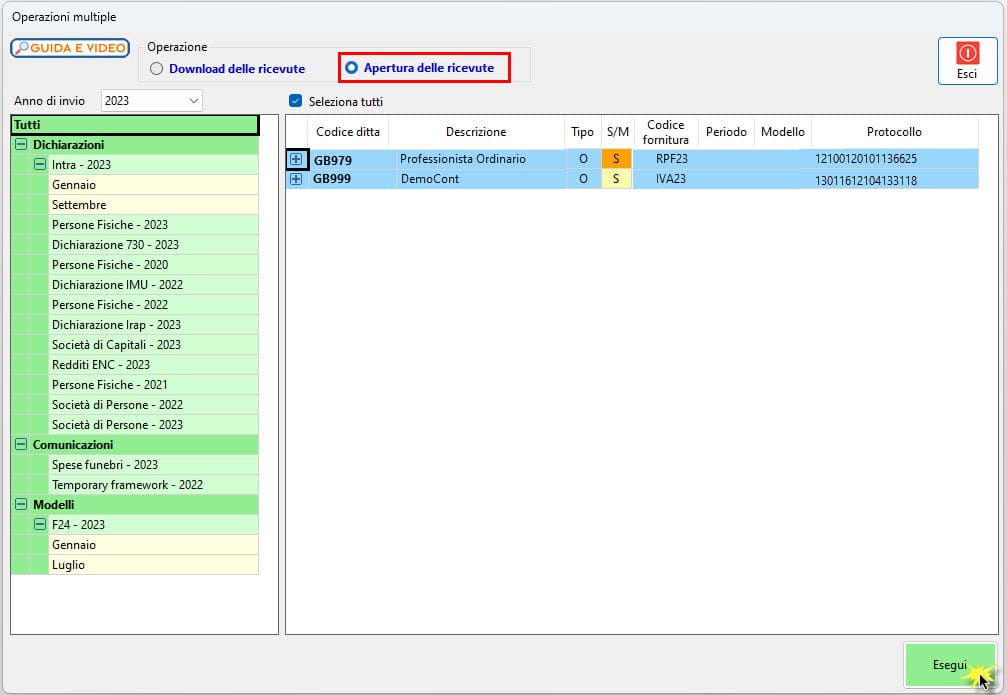Collapse the Intra - 2023 node
The height and width of the screenshot is (695, 1007).
pyautogui.click(x=40, y=165)
